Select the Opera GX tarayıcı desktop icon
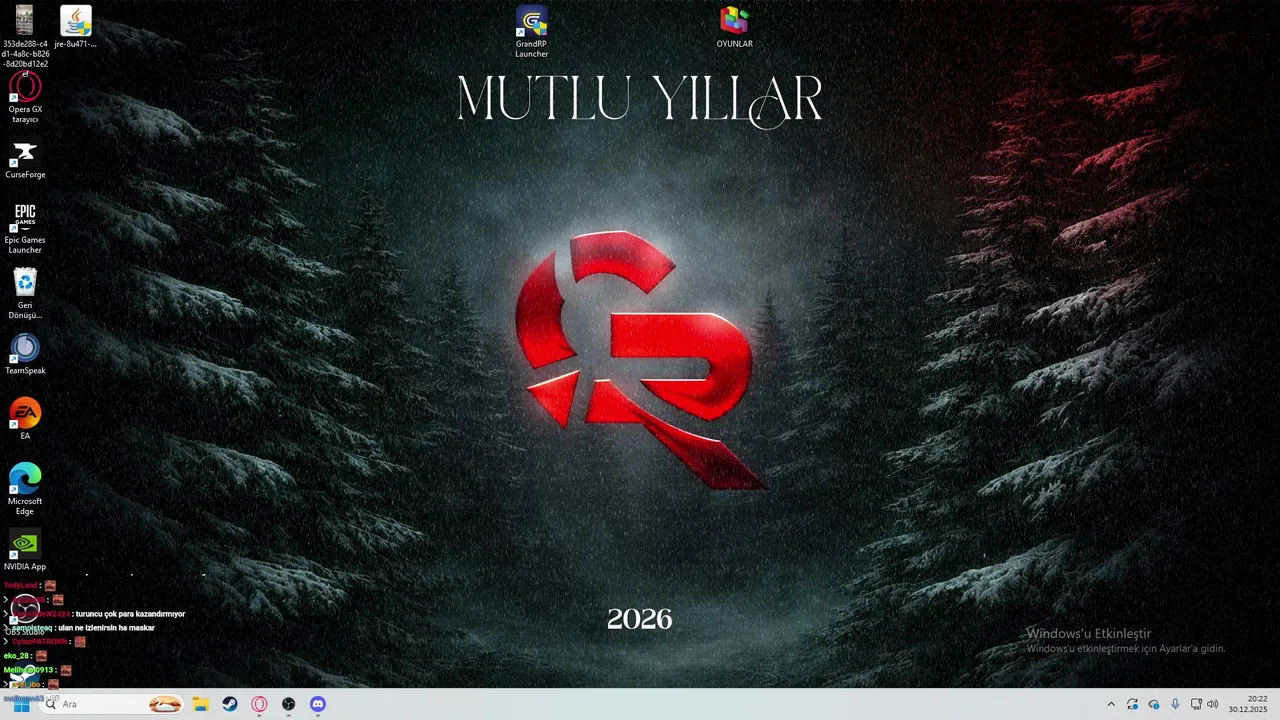 click(x=25, y=98)
